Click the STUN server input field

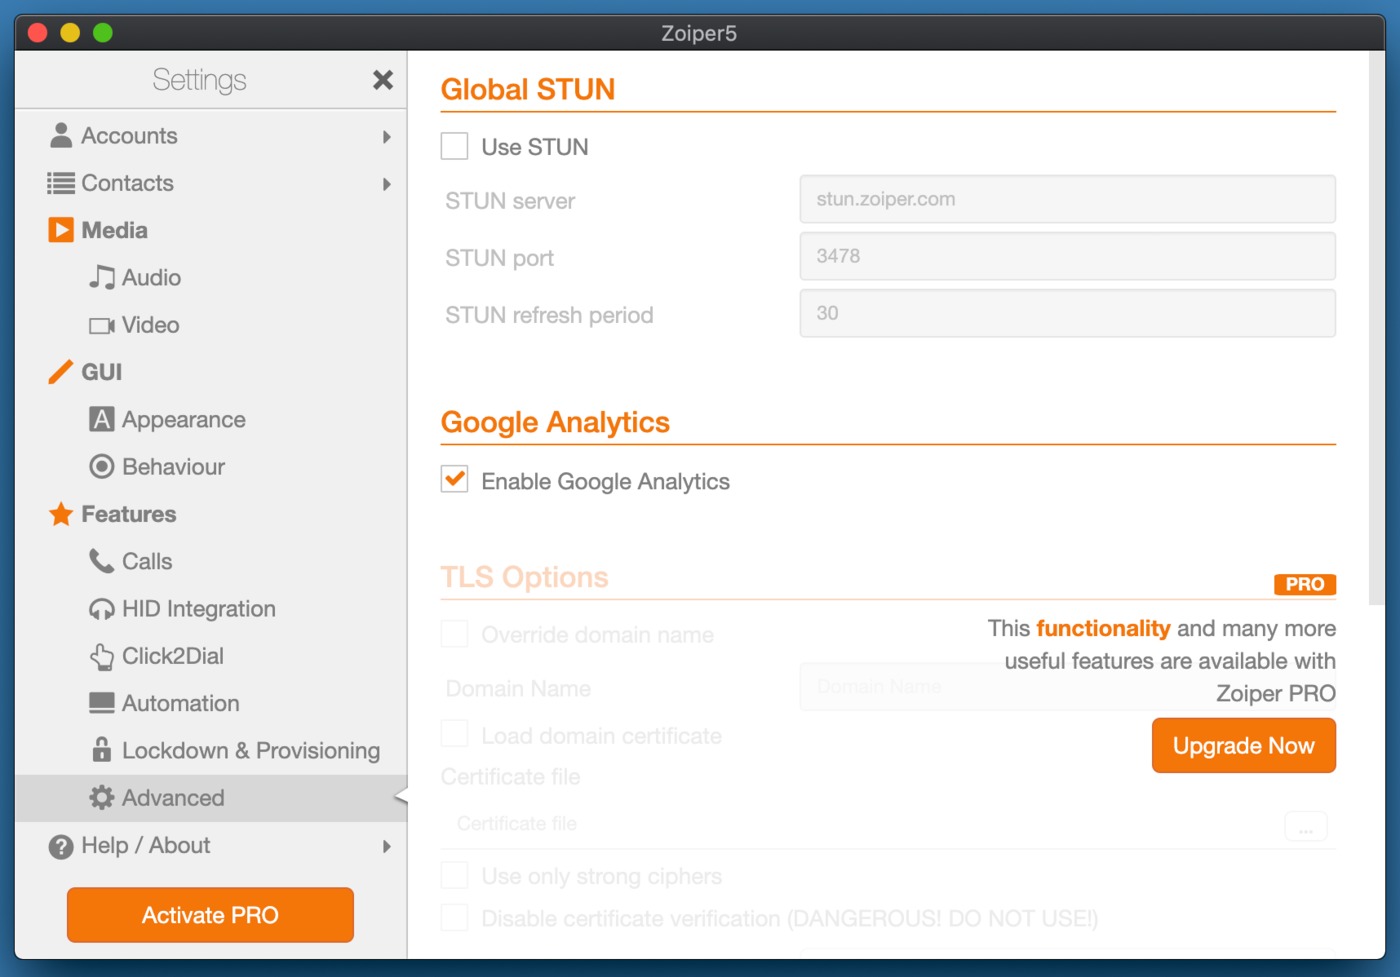click(x=1067, y=199)
